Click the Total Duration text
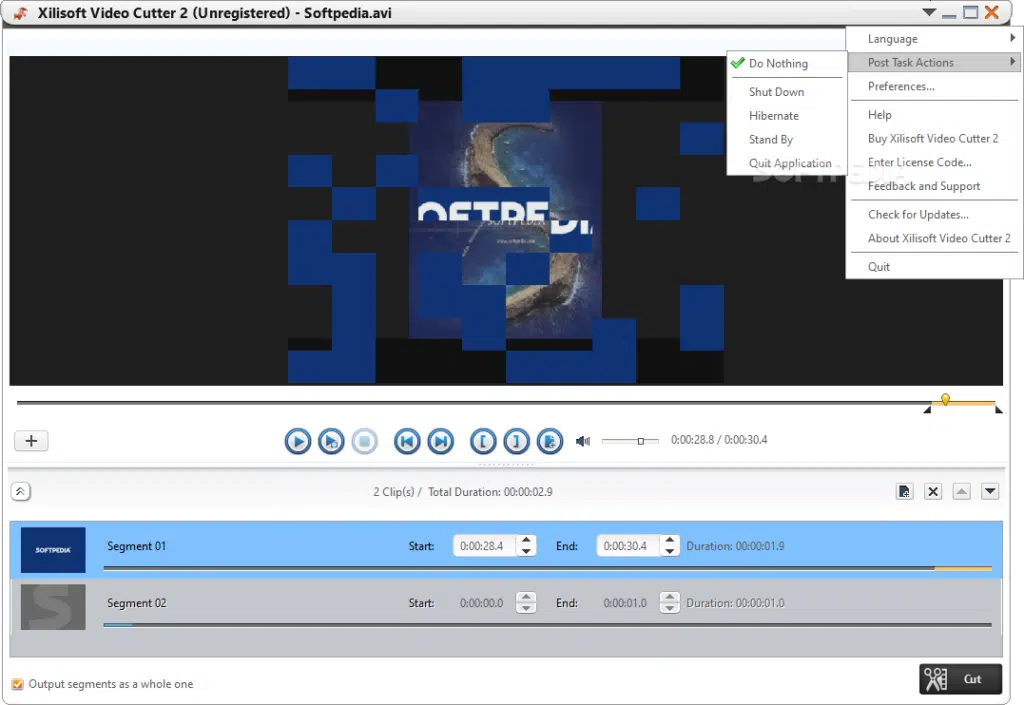Viewport: 1024px width, 705px height. pos(490,492)
